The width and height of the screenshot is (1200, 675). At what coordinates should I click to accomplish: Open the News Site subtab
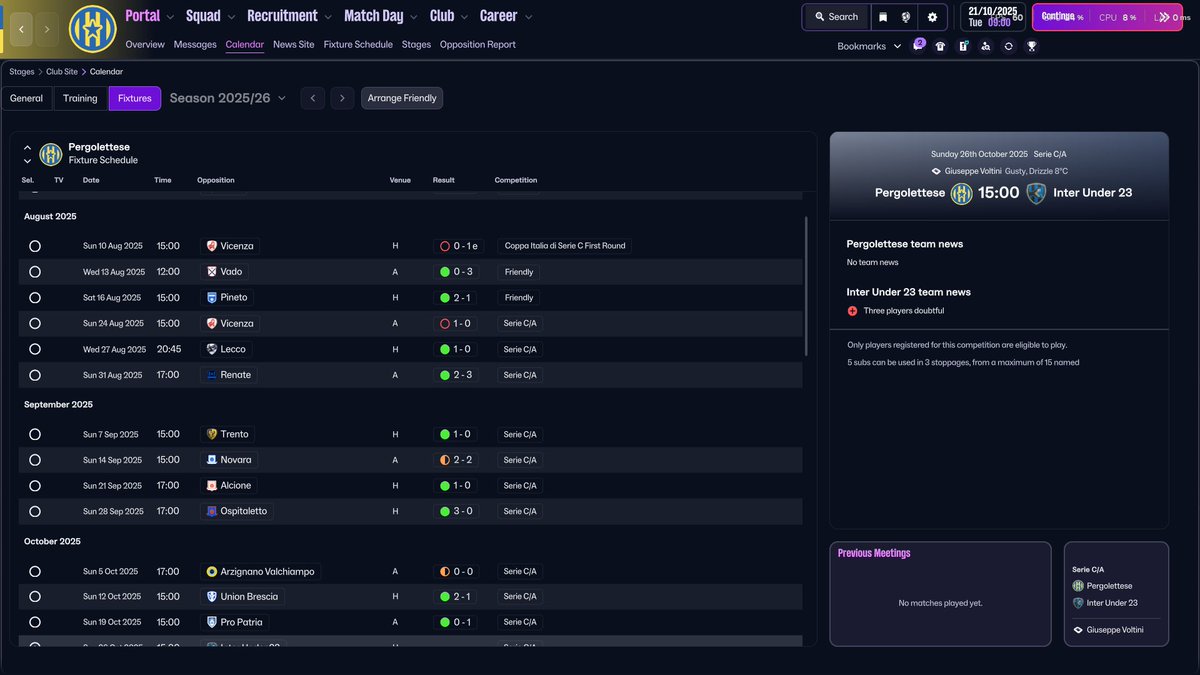(x=293, y=45)
